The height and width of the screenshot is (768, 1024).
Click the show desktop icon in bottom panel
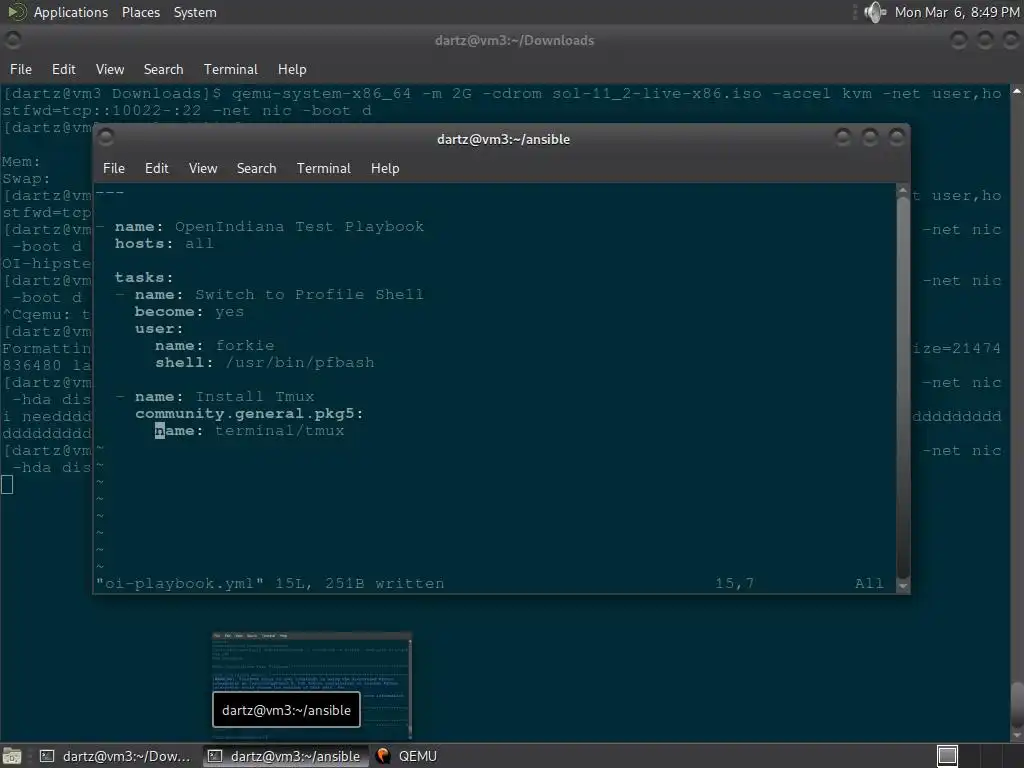pos(12,756)
